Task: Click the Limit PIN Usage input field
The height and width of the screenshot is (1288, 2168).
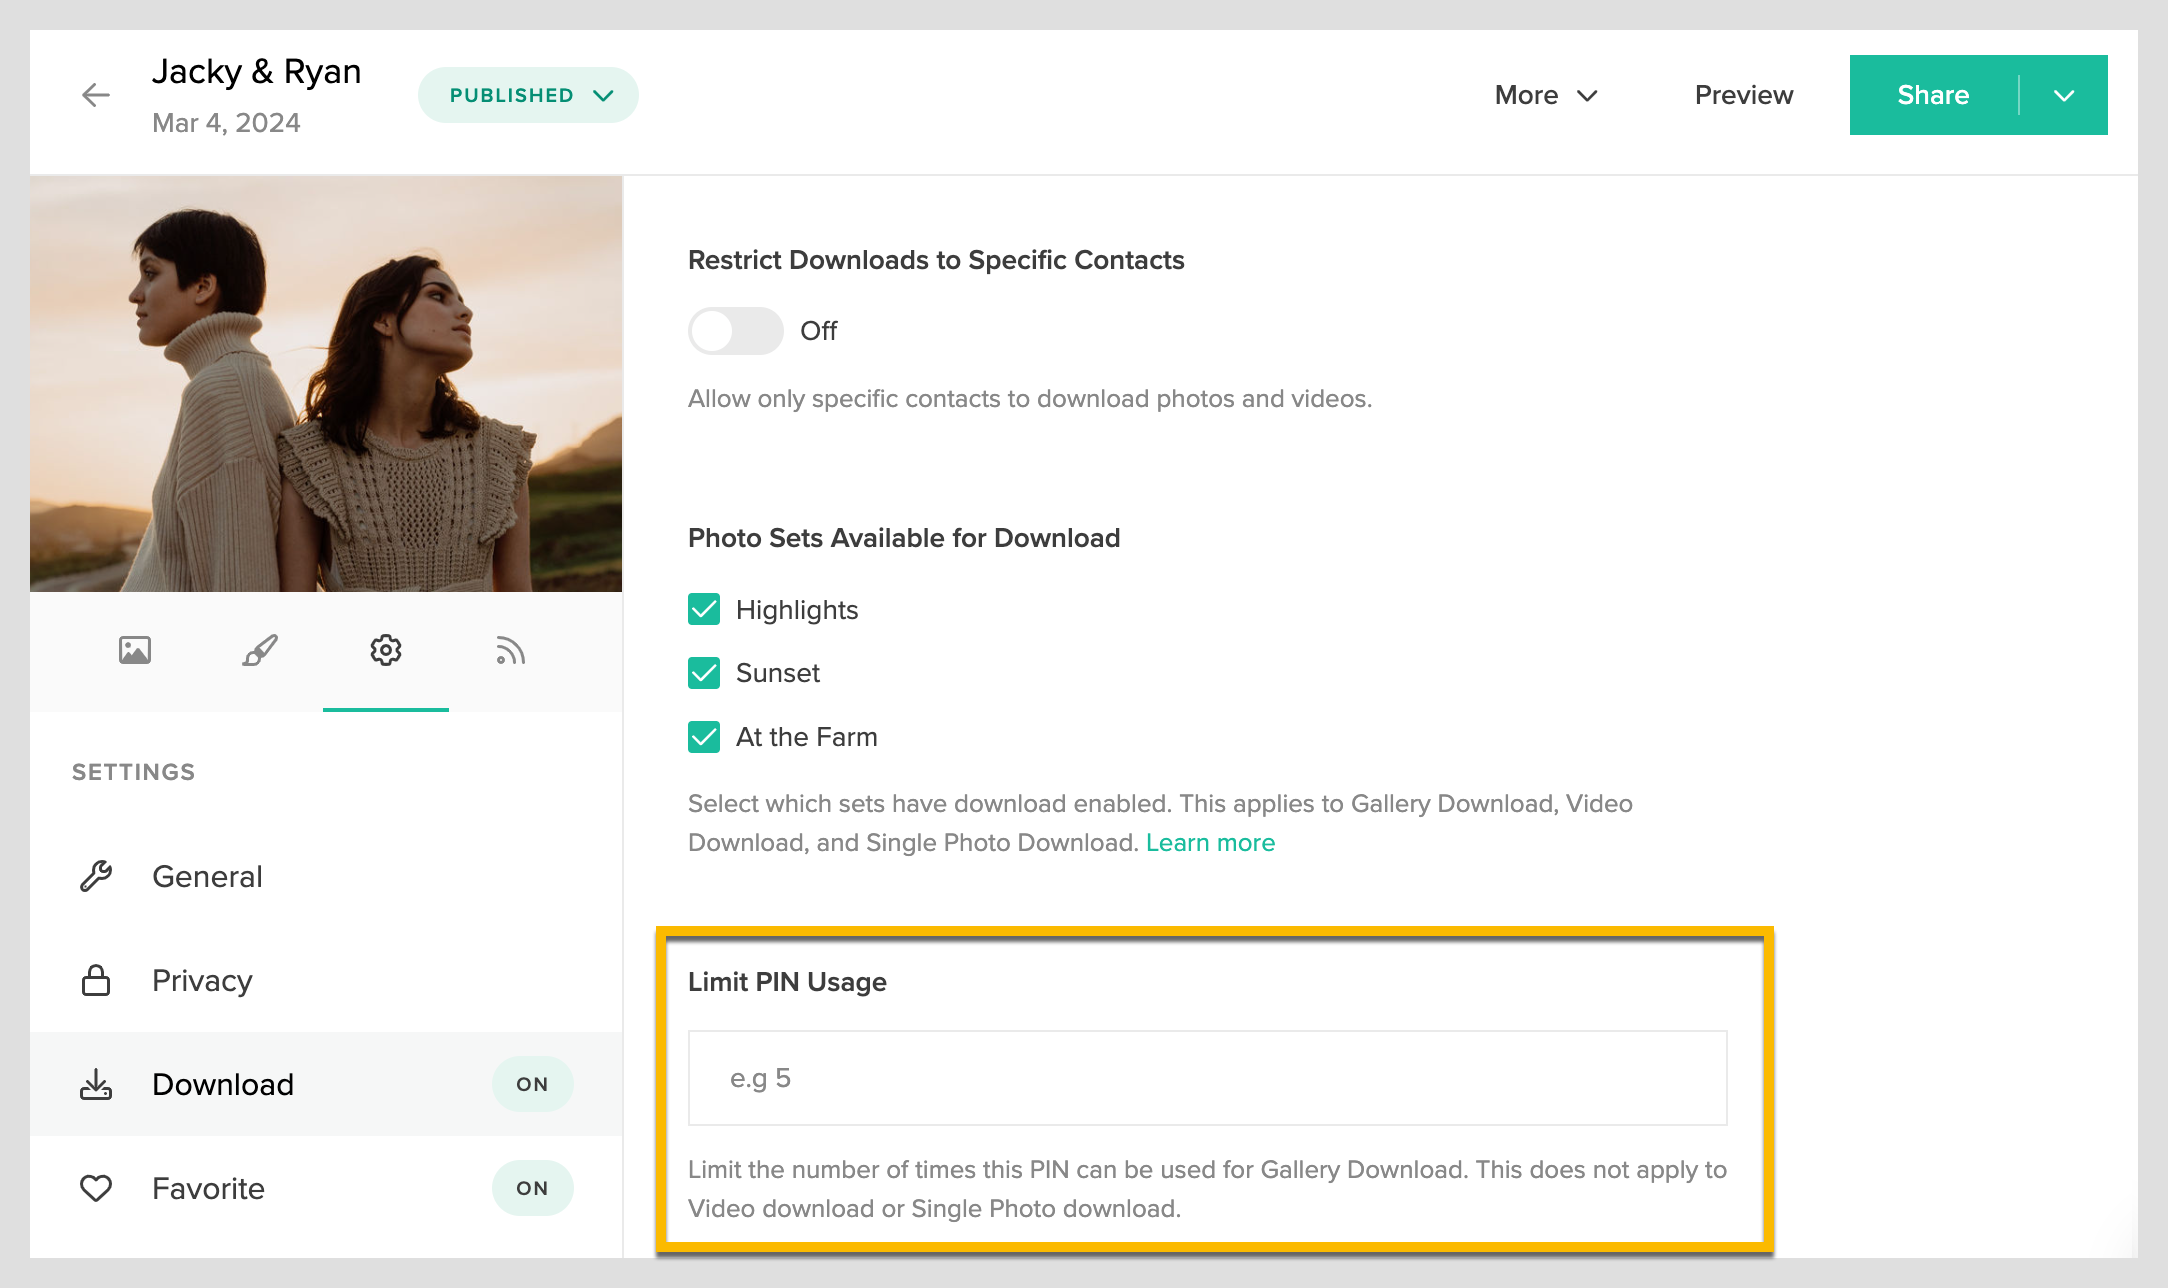Action: click(x=1207, y=1078)
